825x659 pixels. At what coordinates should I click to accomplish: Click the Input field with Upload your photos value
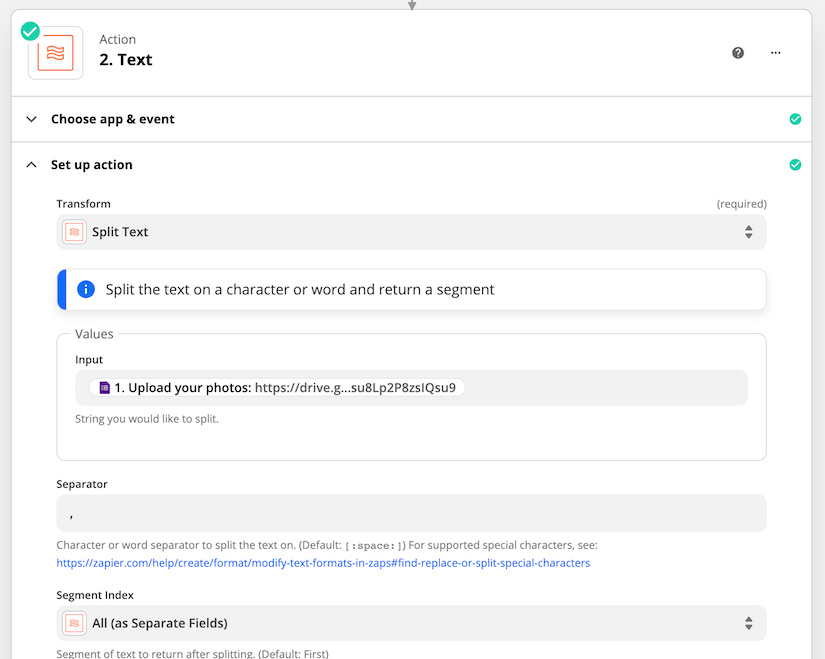click(411, 388)
